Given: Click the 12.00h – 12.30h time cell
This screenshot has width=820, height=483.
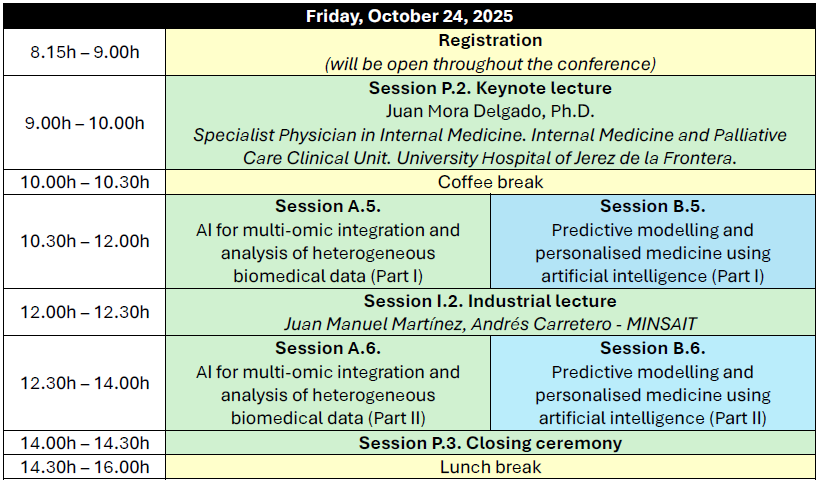Looking at the screenshot, I should coord(84,312).
